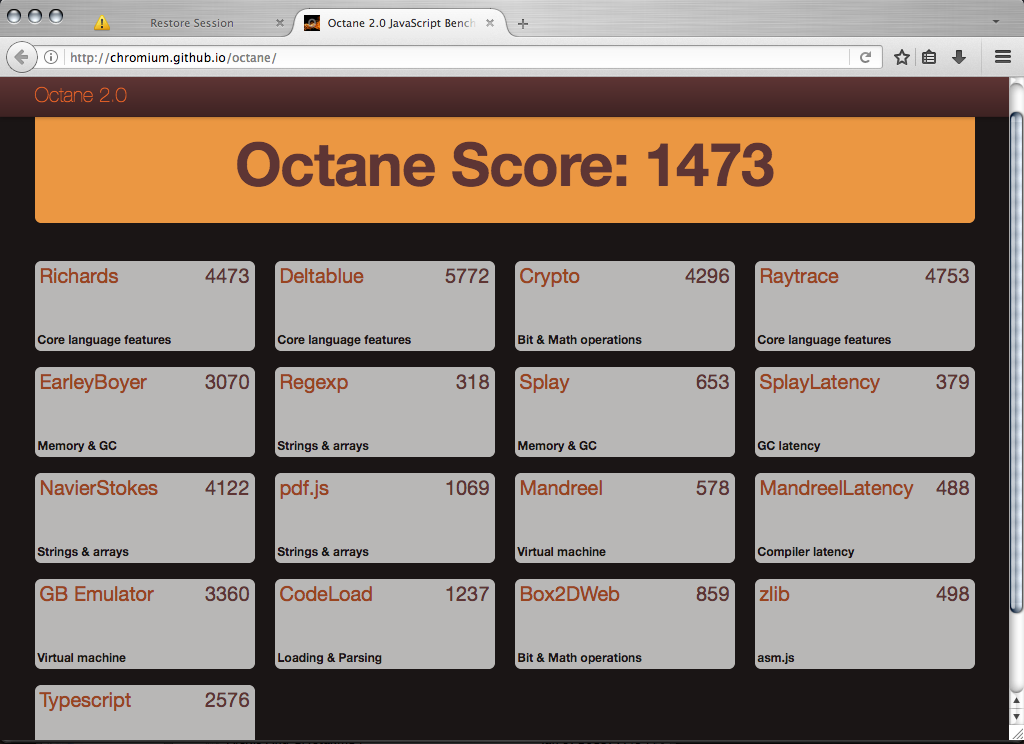
Task: Click the vertical scrollbar thumb
Action: click(x=1016, y=363)
